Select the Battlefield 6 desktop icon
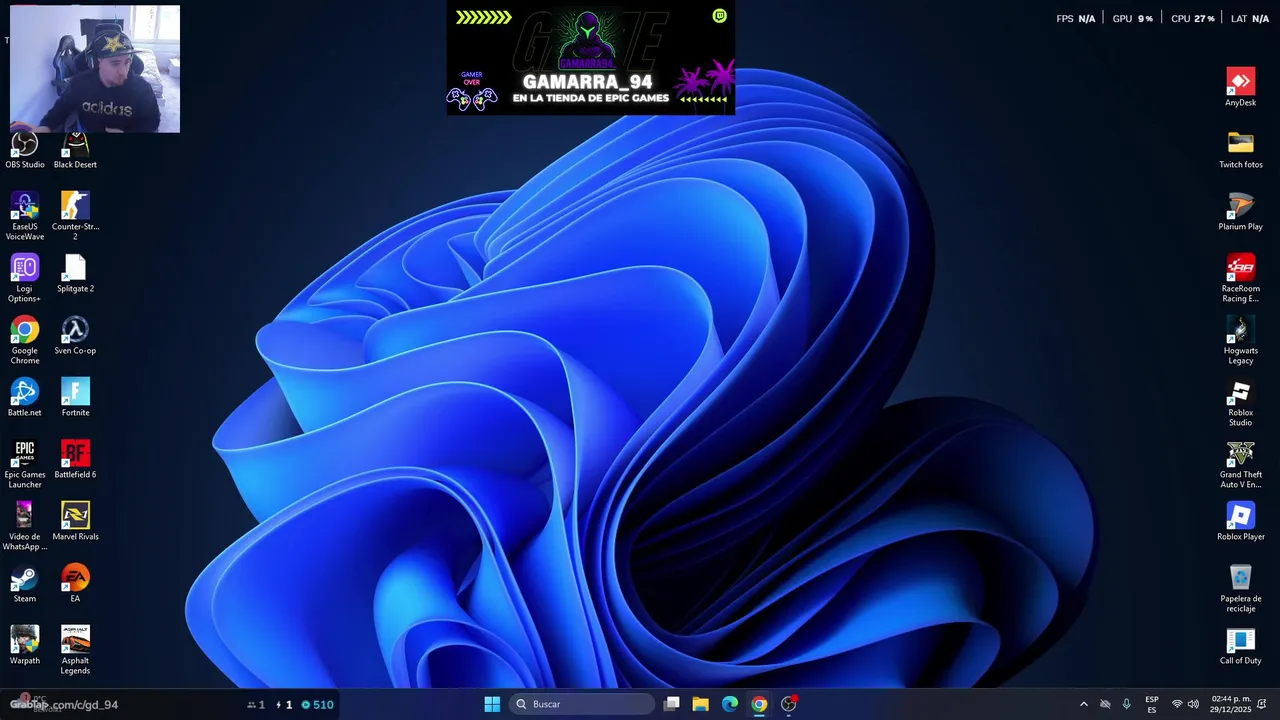Screen dimensions: 1280x720 75,459
